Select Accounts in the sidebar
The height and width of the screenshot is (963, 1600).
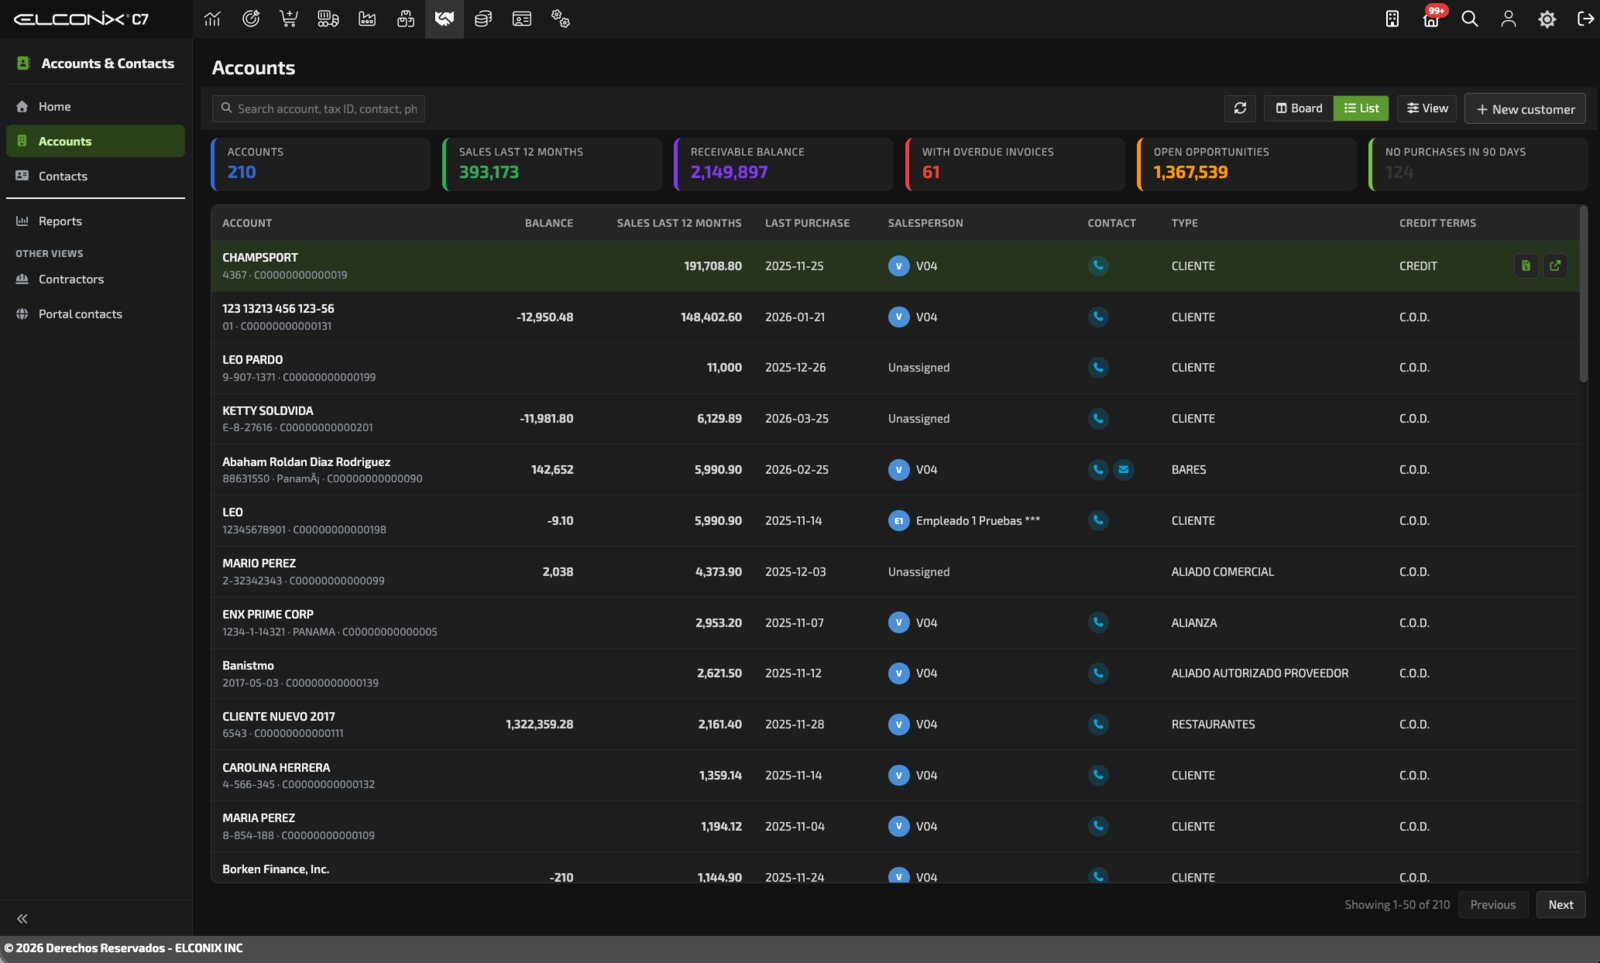(x=96, y=141)
